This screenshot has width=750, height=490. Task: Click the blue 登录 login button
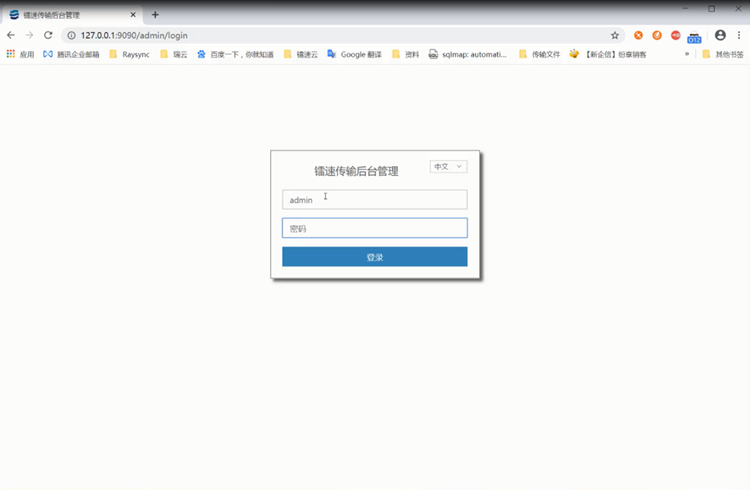pyautogui.click(x=374, y=257)
